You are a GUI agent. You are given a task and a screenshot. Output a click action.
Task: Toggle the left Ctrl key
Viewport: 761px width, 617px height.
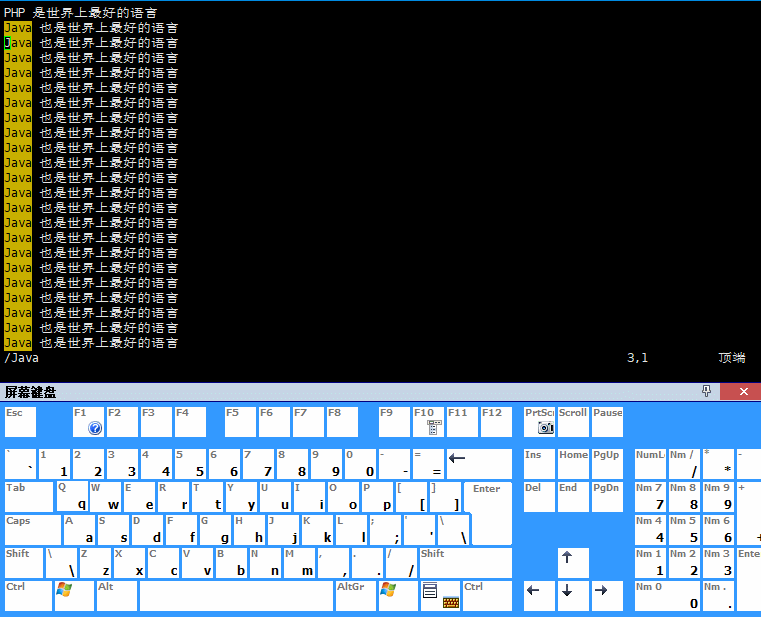pos(28,595)
